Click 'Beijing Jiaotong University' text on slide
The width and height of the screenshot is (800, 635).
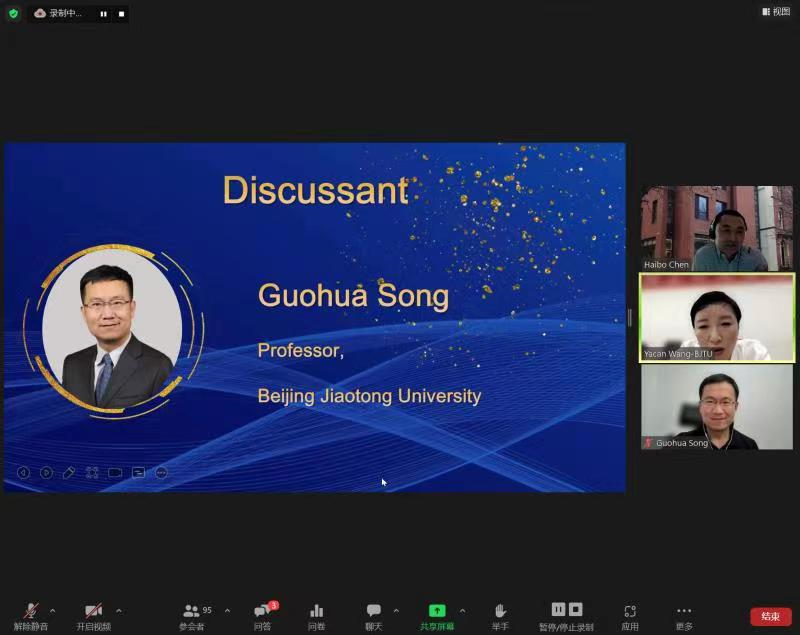coord(369,396)
